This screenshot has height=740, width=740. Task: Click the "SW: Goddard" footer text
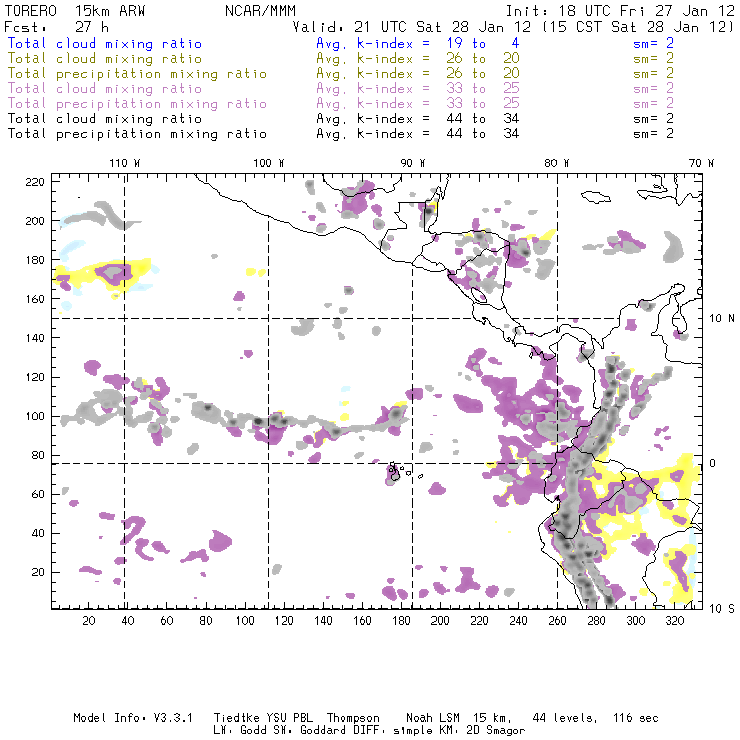pyautogui.click(x=309, y=731)
